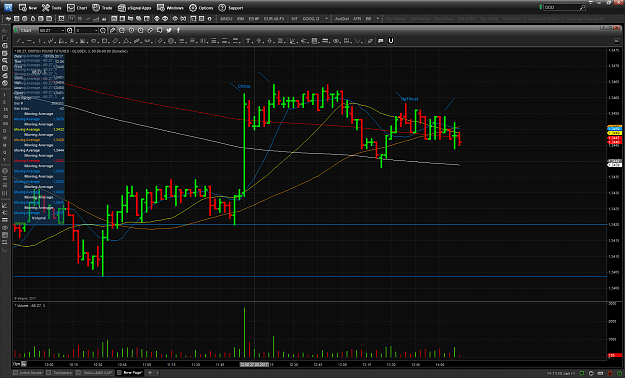Click the Climax annotation label on chart
This screenshot has width=625, height=378.
click(x=244, y=86)
